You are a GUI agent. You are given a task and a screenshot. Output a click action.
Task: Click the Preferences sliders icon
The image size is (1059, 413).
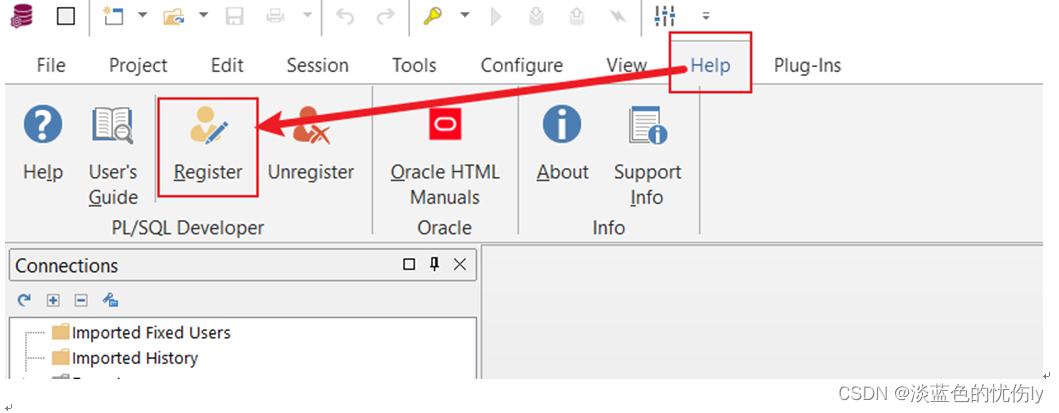click(x=665, y=16)
